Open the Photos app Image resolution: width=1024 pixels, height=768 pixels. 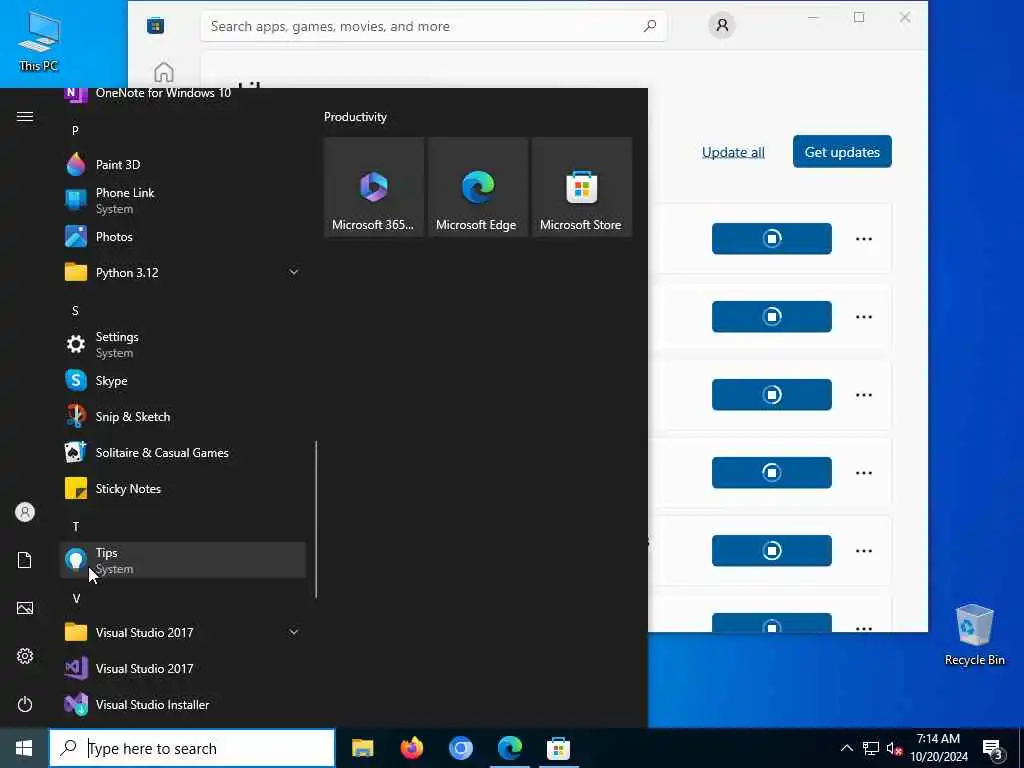[183, 236]
